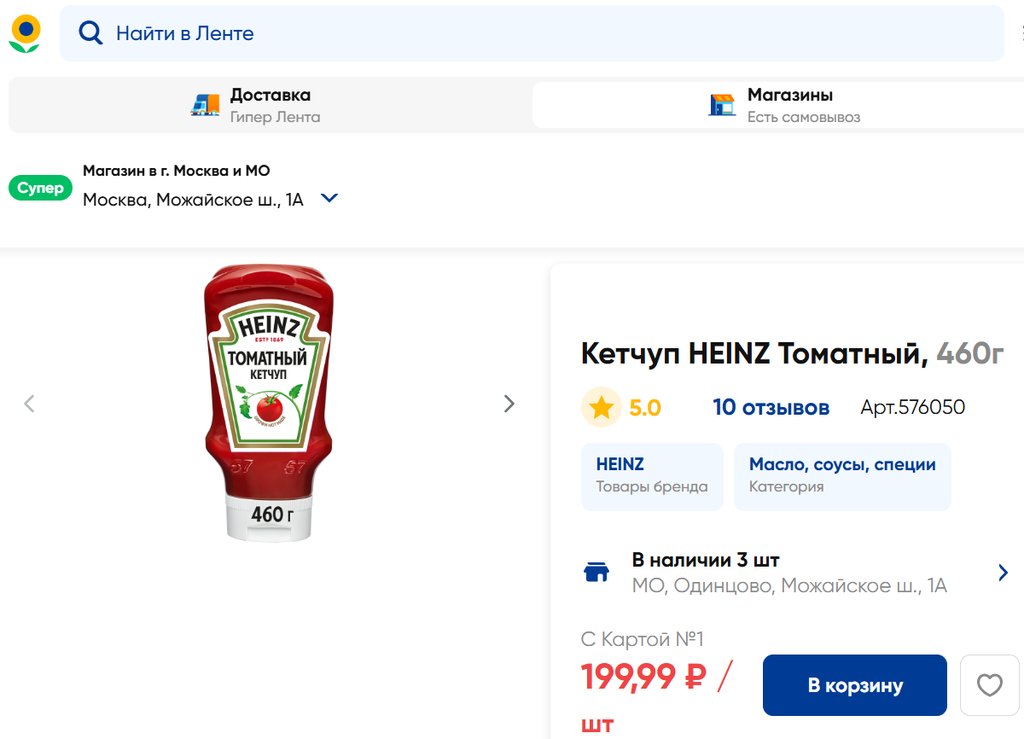Open the 10 отзывов reviews link
Image resolution: width=1024 pixels, height=739 pixels.
(771, 407)
